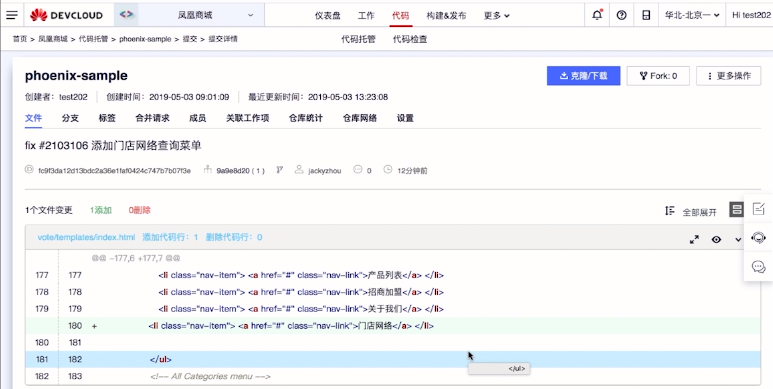The image size is (773, 389).
Task: Go to 首页 in breadcrumb
Action: pyautogui.click(x=20, y=39)
